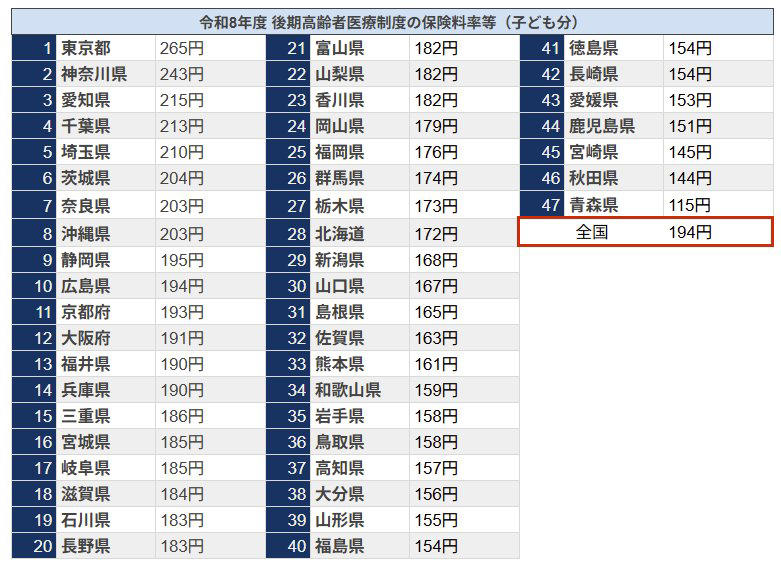Select the 京都府 cell
The height and width of the screenshot is (562, 781).
pyautogui.click(x=106, y=312)
